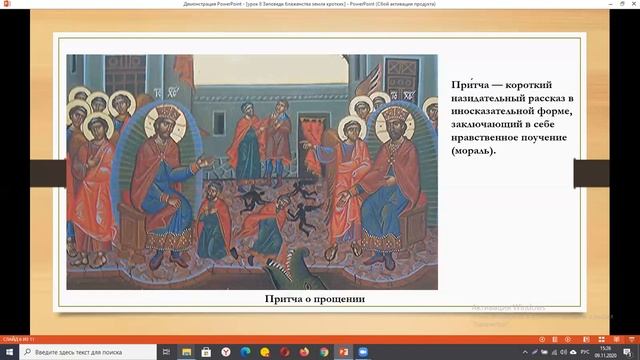Image resolution: width=640 pixels, height=360 pixels.
Task: Open Task View on the taskbar
Action: tap(166, 352)
